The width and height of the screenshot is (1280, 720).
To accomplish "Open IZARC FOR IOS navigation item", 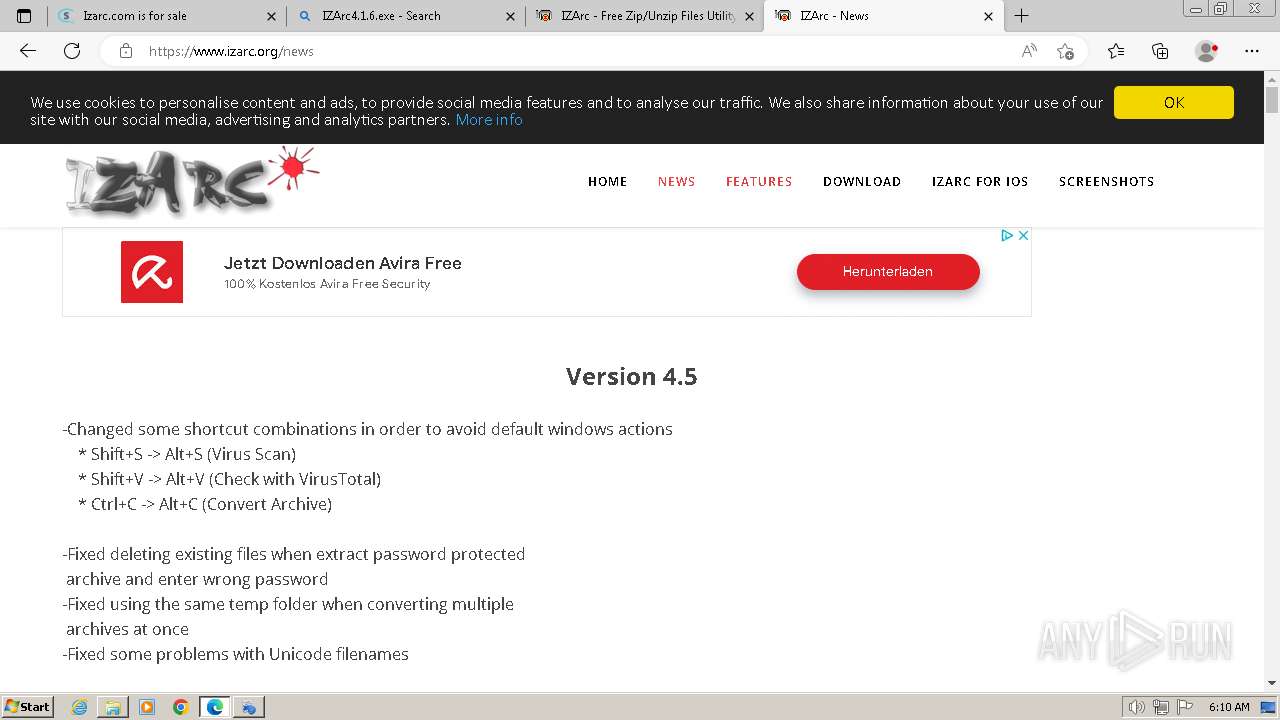I will pyautogui.click(x=980, y=181).
